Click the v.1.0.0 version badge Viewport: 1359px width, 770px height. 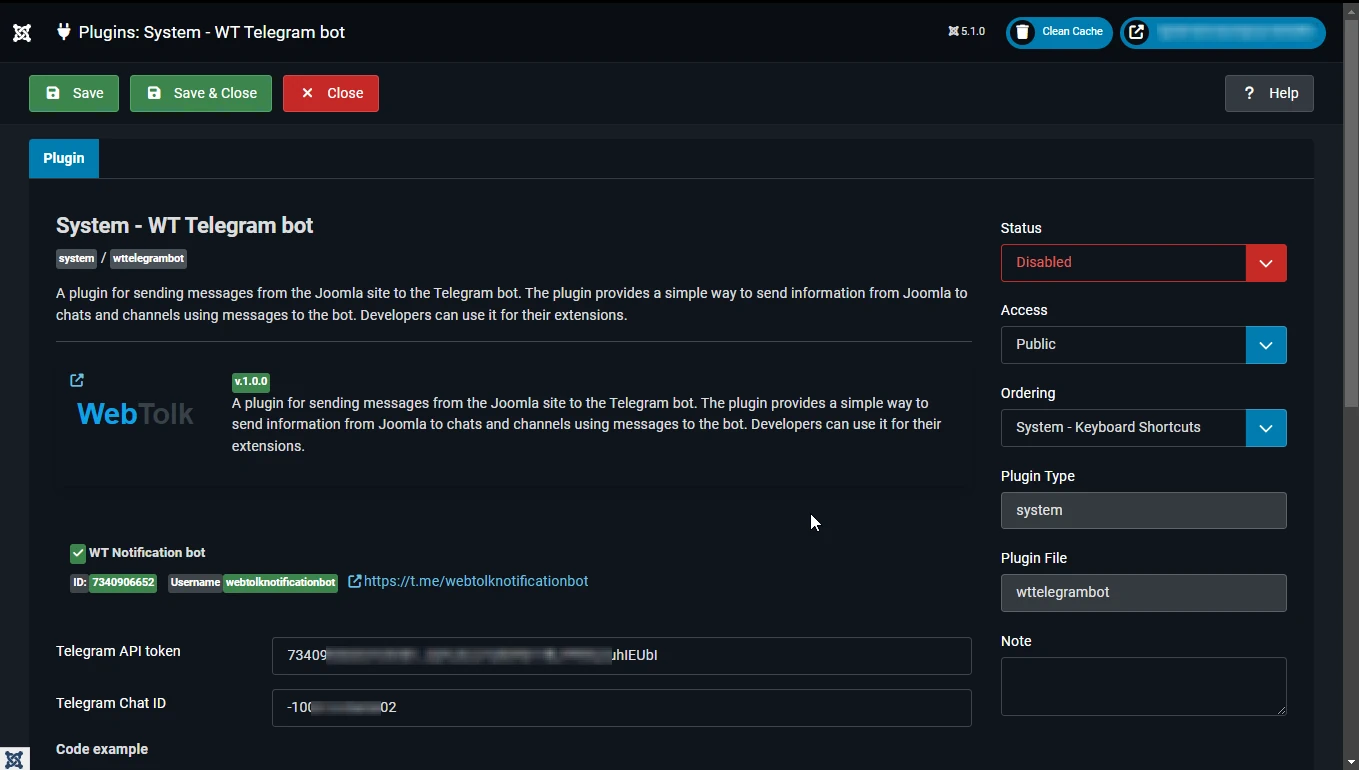point(251,381)
